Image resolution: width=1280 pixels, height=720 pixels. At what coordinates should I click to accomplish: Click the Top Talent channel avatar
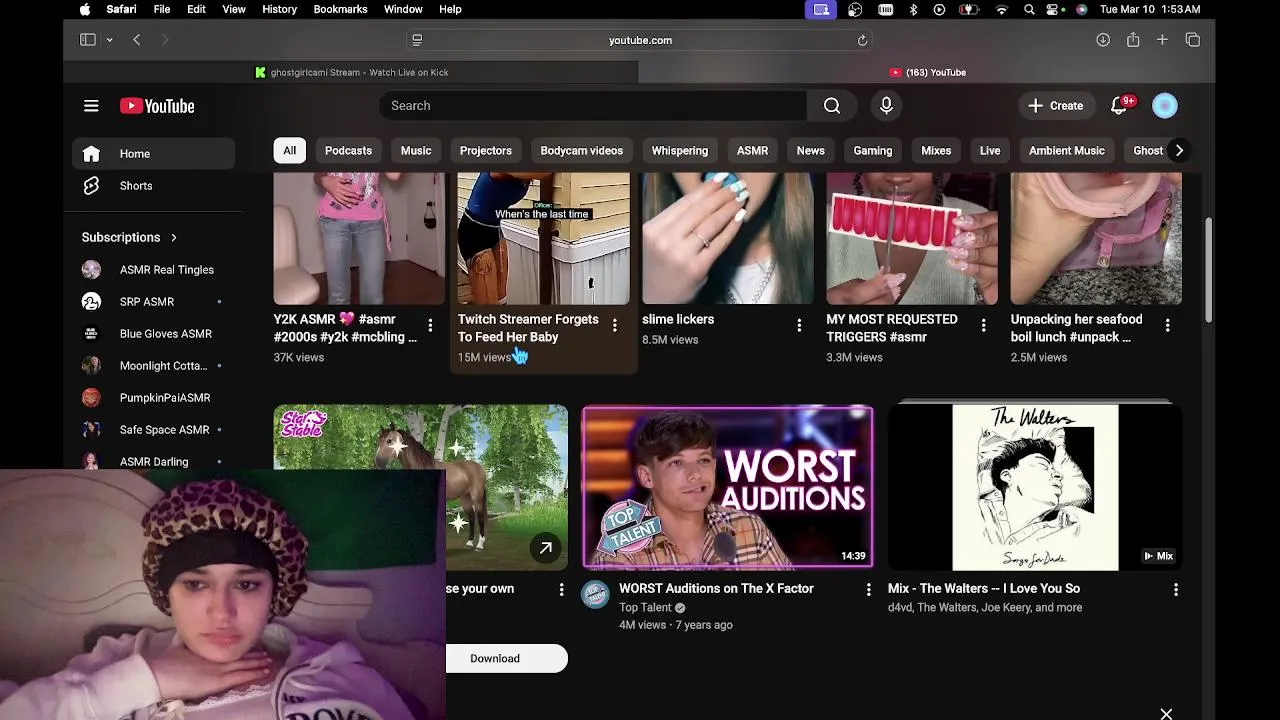click(595, 594)
